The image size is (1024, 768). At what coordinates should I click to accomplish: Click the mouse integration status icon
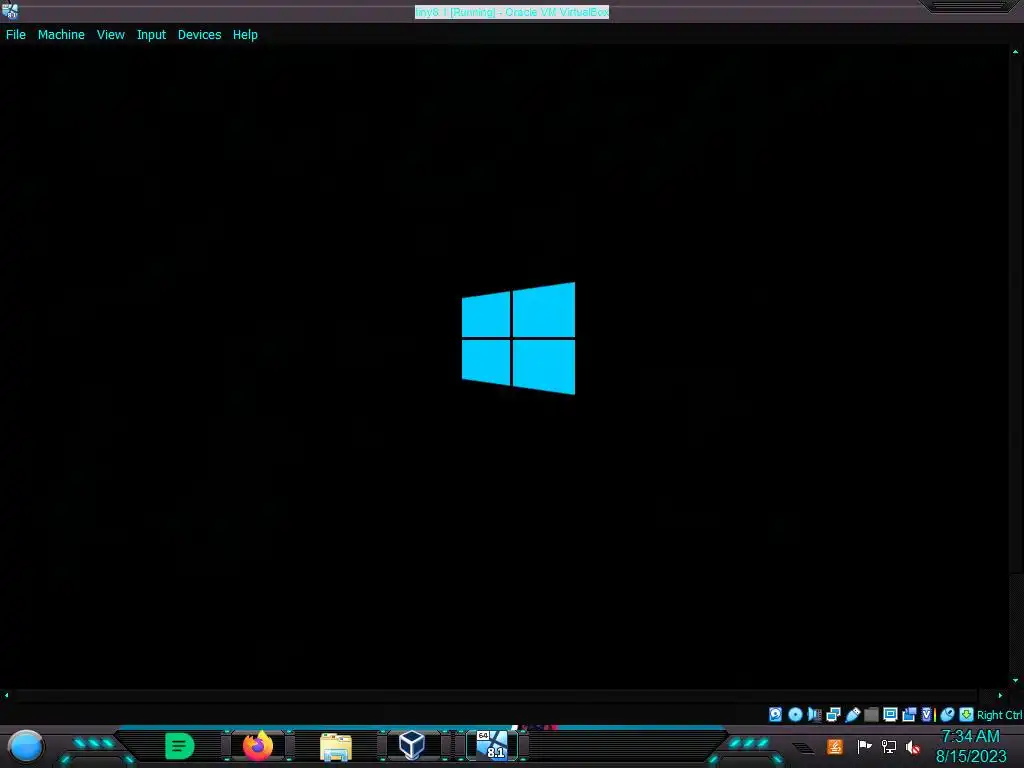[x=948, y=714]
